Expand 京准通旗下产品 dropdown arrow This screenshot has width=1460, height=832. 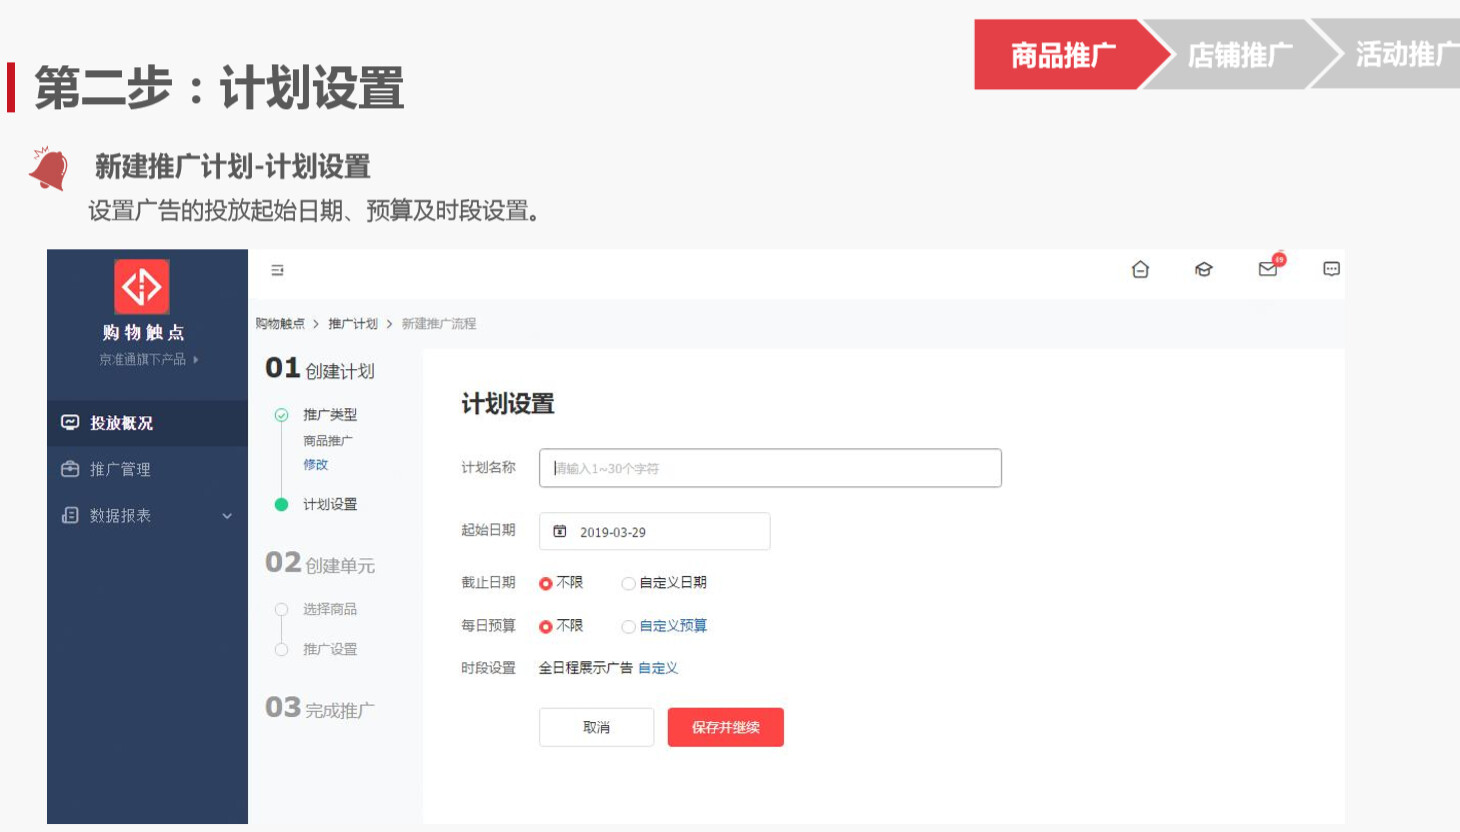[196, 359]
